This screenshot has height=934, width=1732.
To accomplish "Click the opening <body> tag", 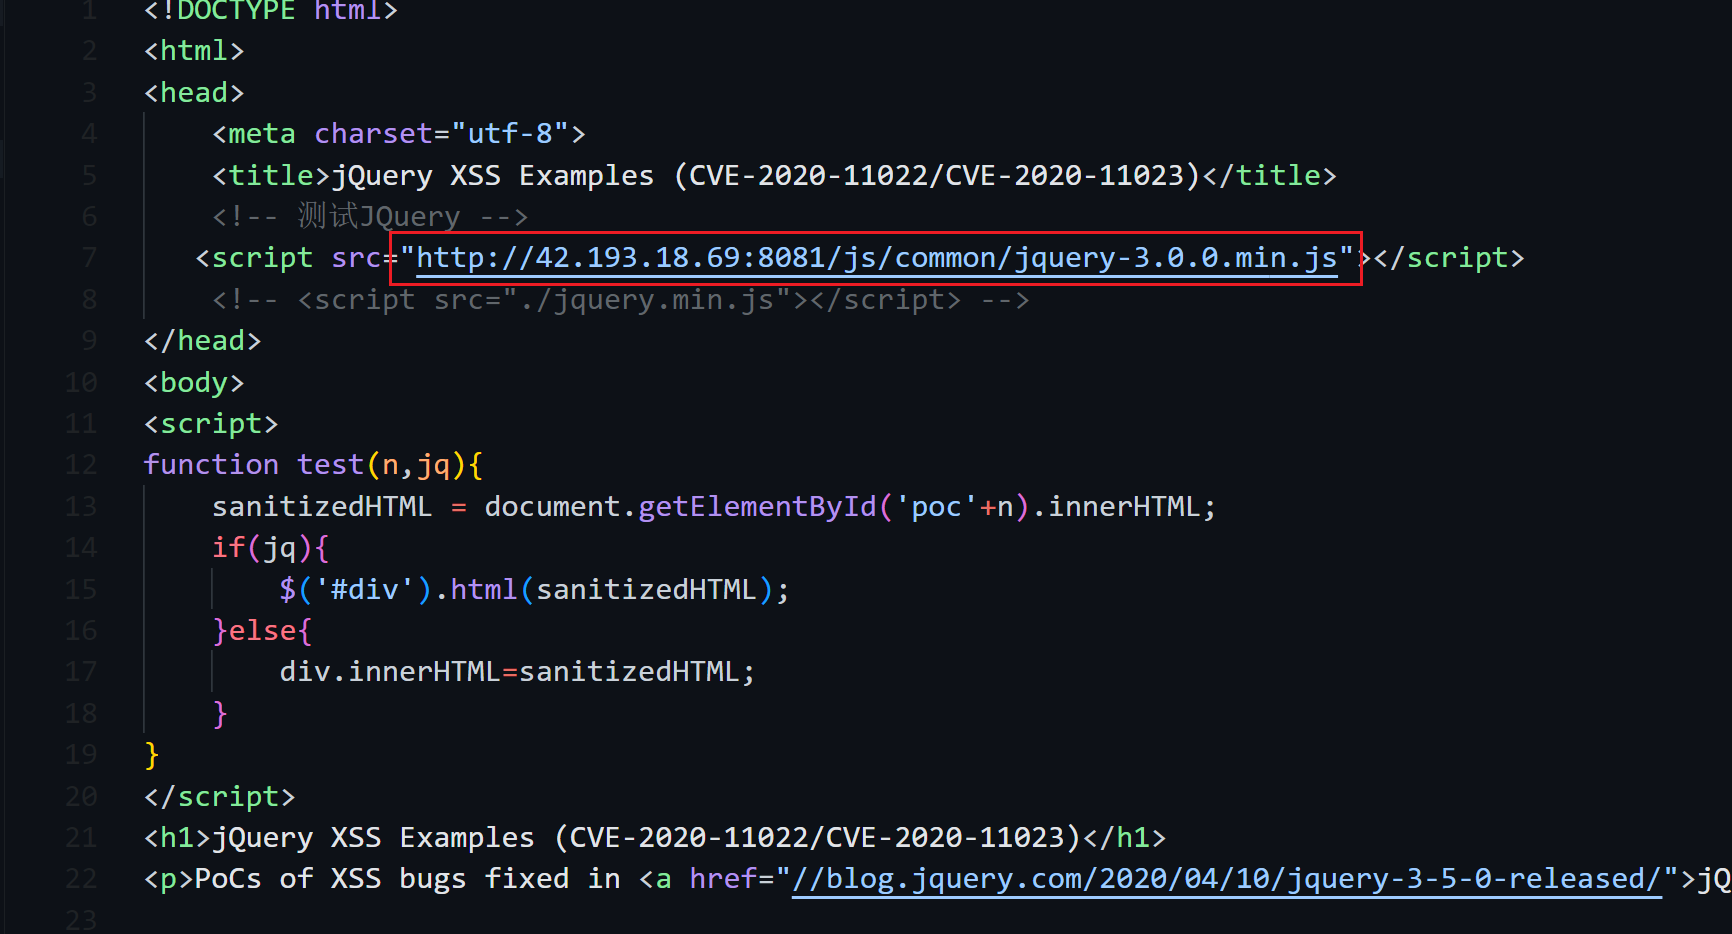I will tap(194, 382).
